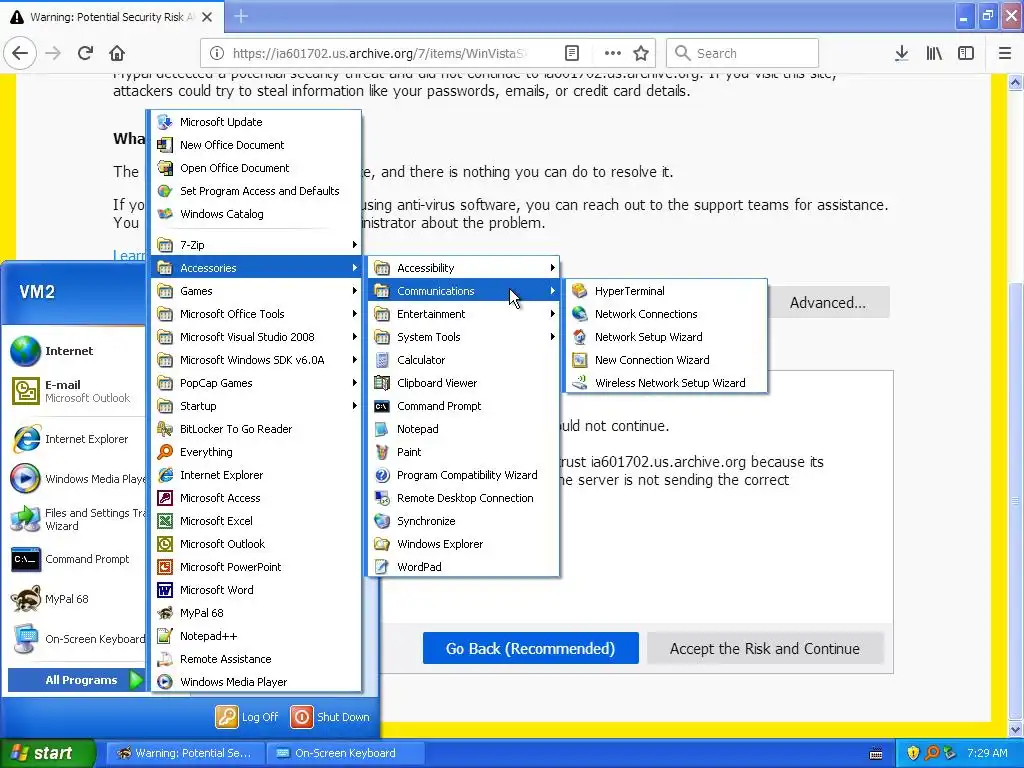
Task: Open Microsoft Access
Action: [256, 498]
